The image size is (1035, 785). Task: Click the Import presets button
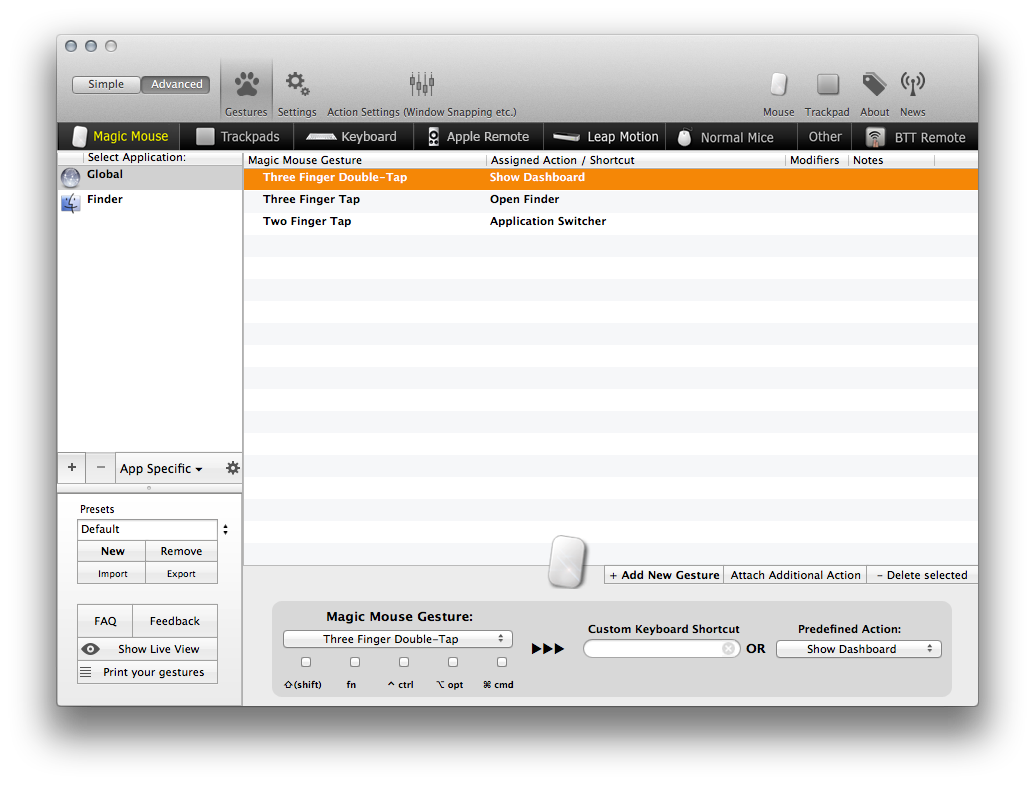click(112, 574)
